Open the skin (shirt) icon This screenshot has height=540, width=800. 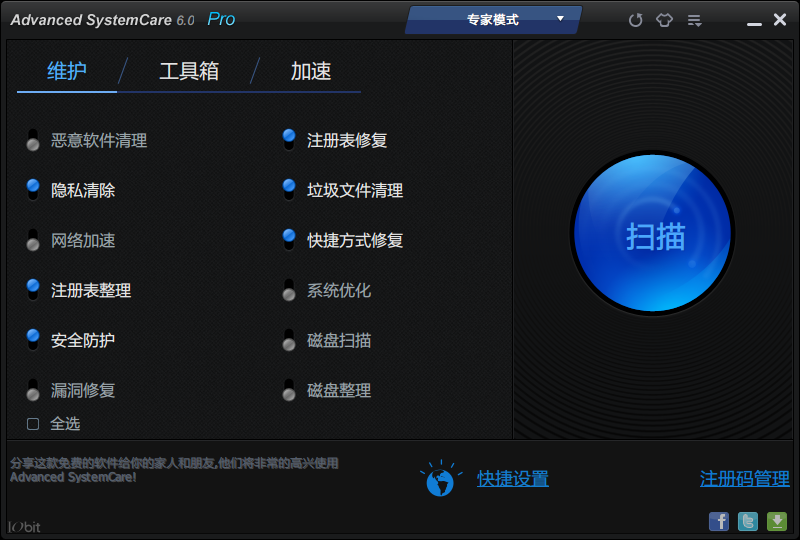point(664,20)
